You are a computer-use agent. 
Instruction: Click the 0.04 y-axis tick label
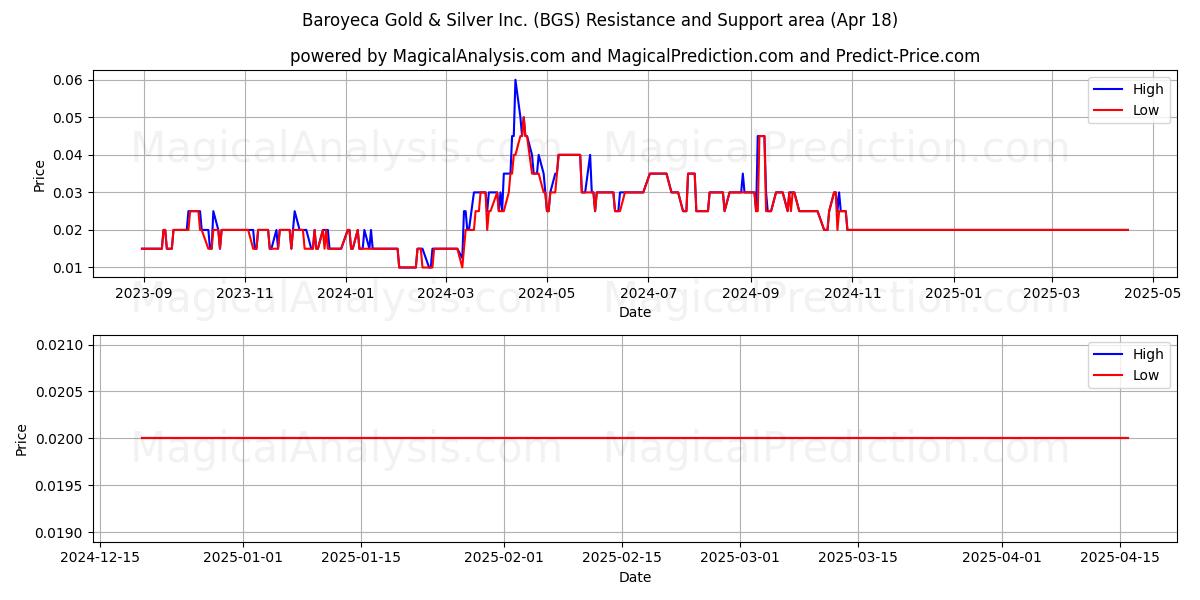point(66,155)
